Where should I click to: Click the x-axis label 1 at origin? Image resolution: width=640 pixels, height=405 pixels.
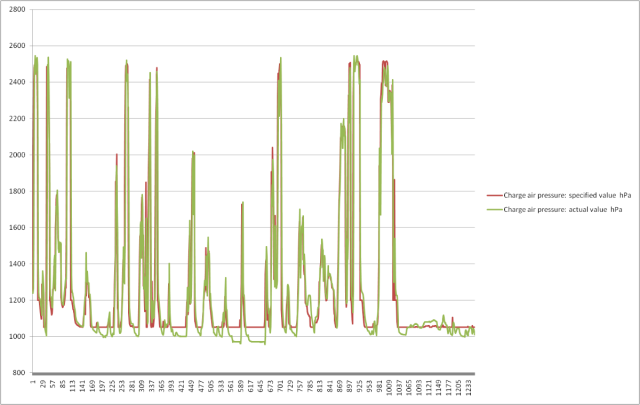(33, 381)
